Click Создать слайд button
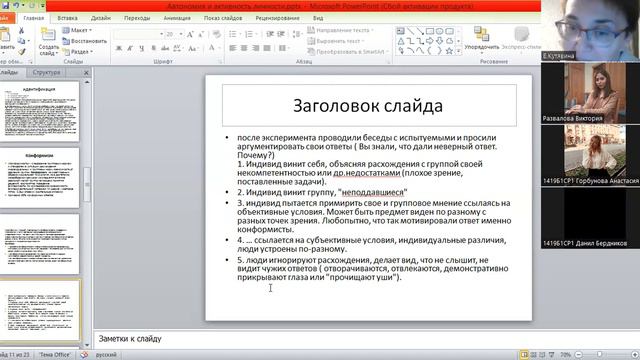The image size is (640, 360). point(49,42)
